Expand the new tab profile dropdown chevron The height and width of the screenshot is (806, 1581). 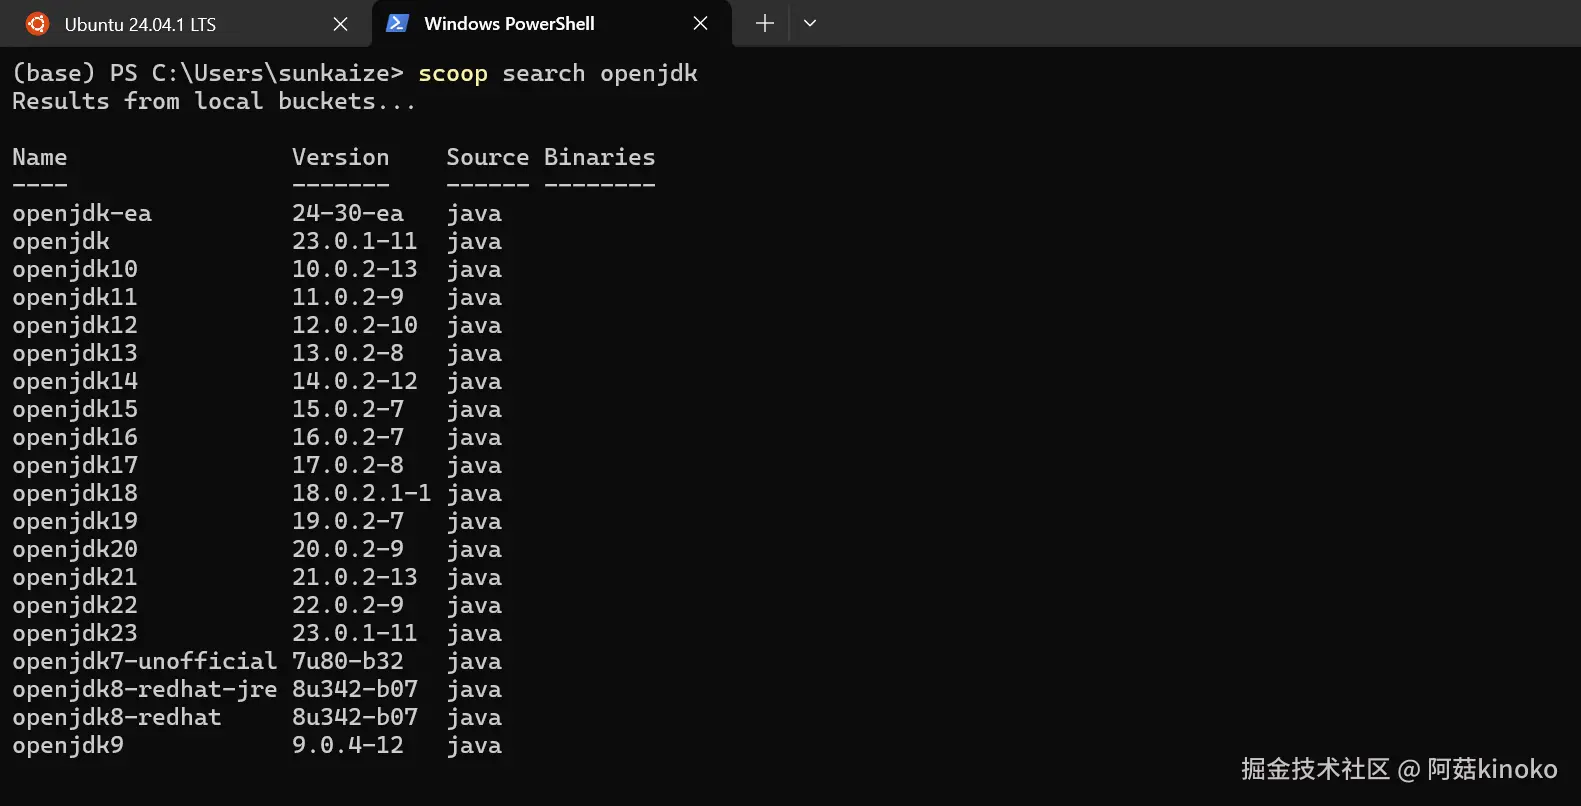(810, 23)
